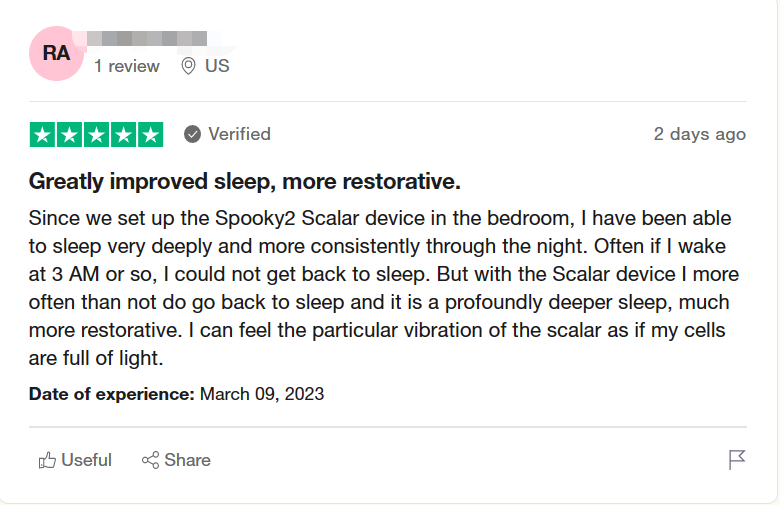Click the review body paragraph text
This screenshot has height=505, width=780.
(x=380, y=288)
